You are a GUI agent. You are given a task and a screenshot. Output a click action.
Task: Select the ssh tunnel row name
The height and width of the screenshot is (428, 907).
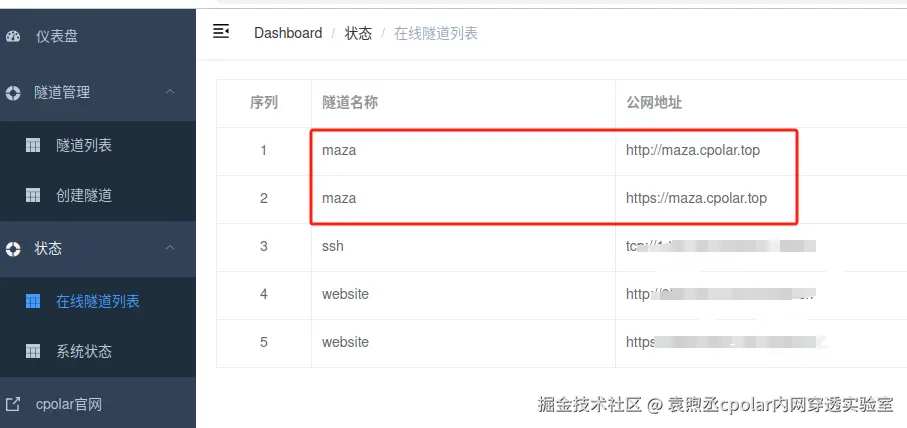333,246
